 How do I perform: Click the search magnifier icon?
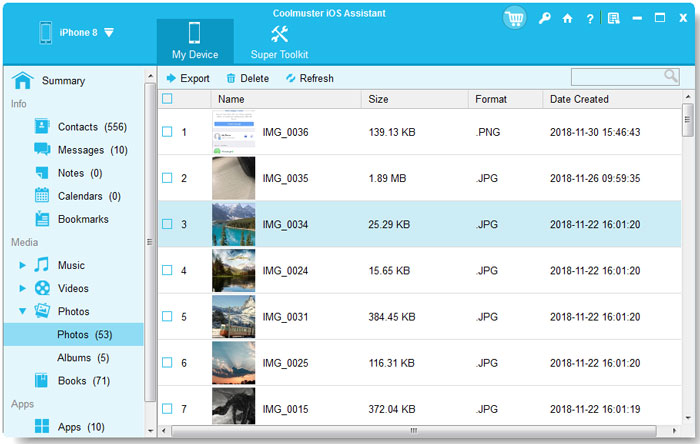tap(670, 77)
